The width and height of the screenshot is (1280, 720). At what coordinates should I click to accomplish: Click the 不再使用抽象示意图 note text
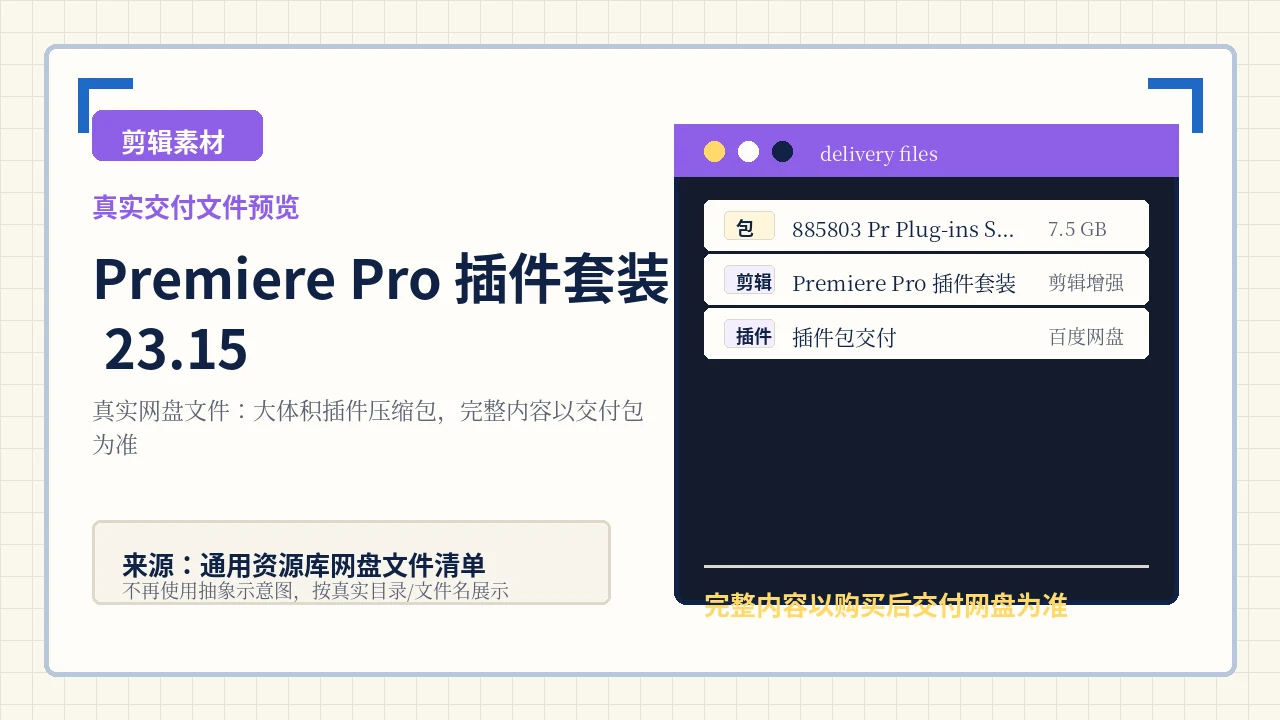tap(316, 591)
